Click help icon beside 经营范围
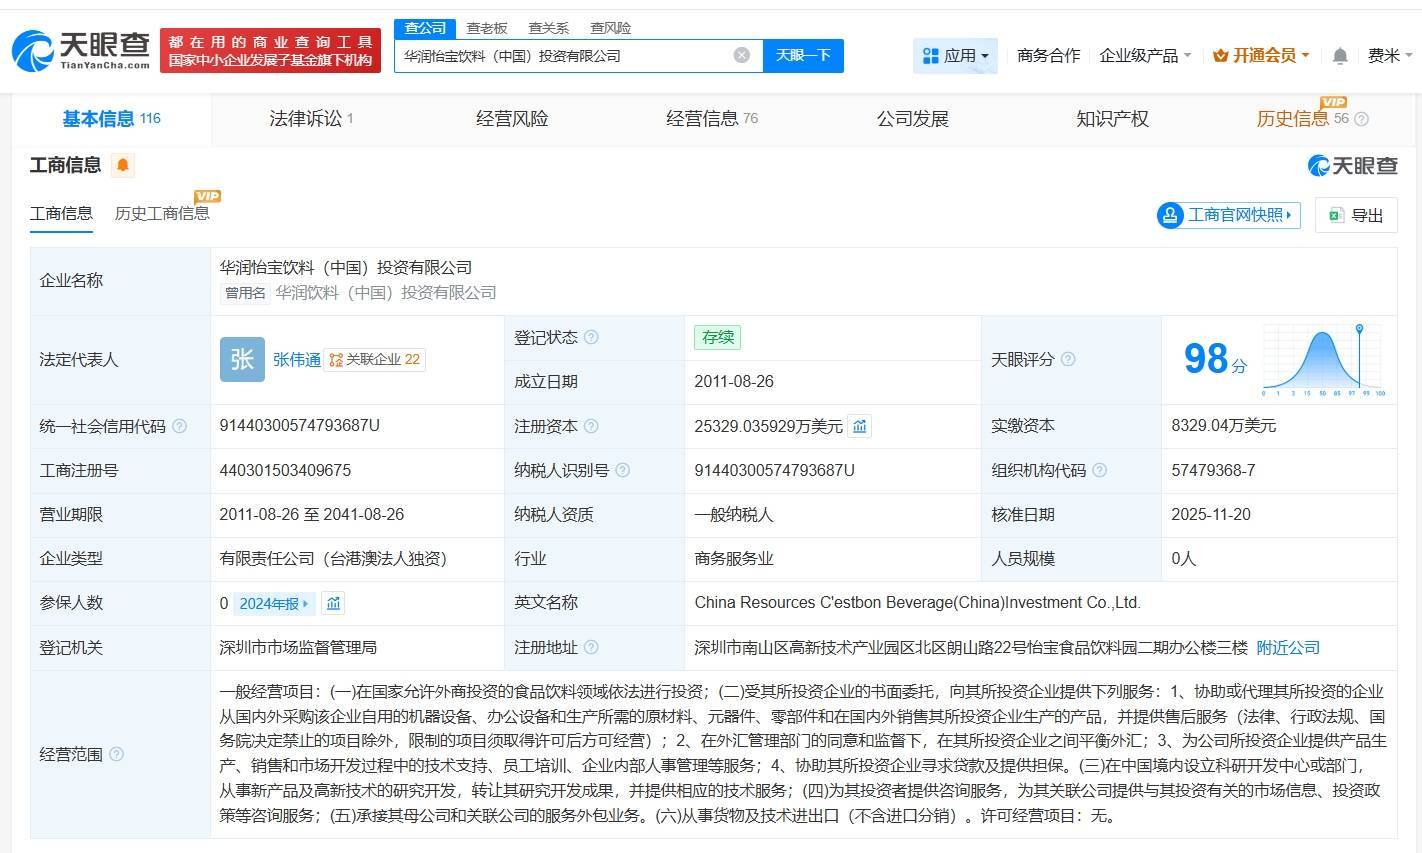 [116, 754]
